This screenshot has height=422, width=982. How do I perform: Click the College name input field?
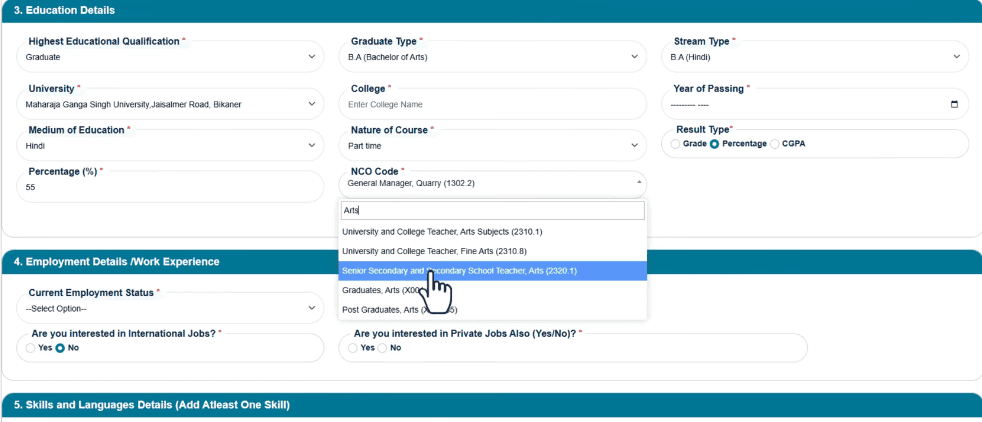pyautogui.click(x=492, y=105)
